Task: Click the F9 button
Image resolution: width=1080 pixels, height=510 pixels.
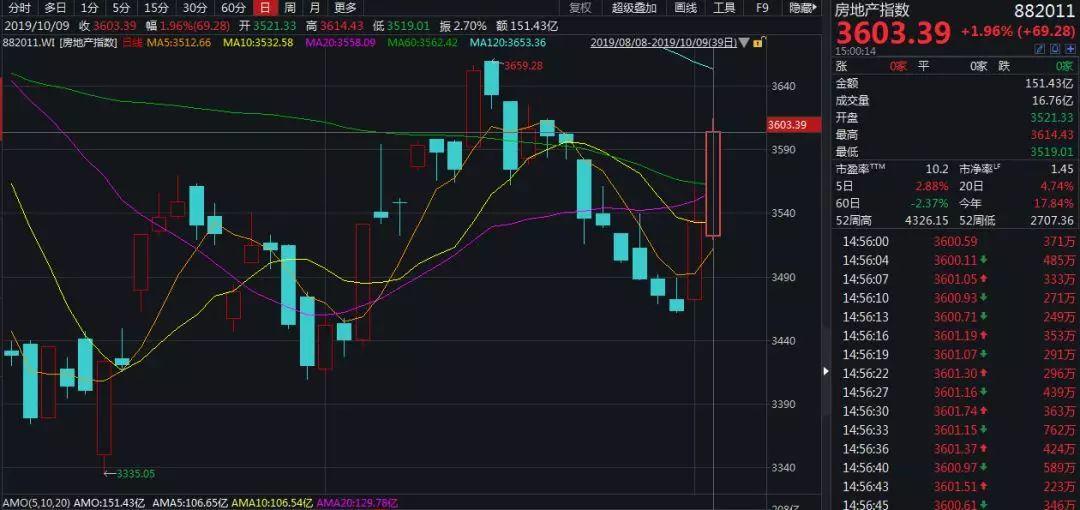Action: (762, 8)
